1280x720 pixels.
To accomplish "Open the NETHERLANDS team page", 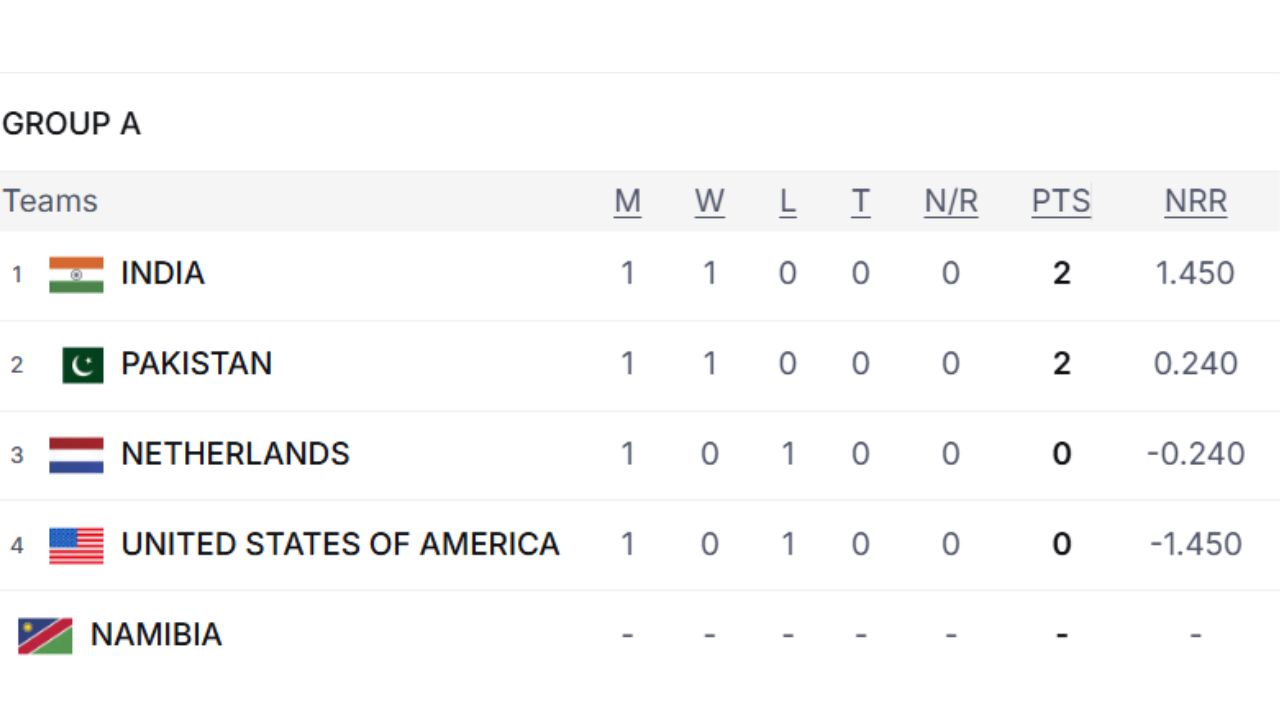I will tap(234, 454).
